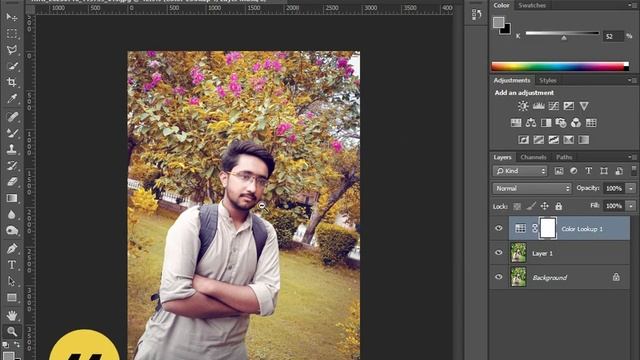The image size is (640, 360).
Task: Add an Invert adjustment
Action: click(x=523, y=140)
